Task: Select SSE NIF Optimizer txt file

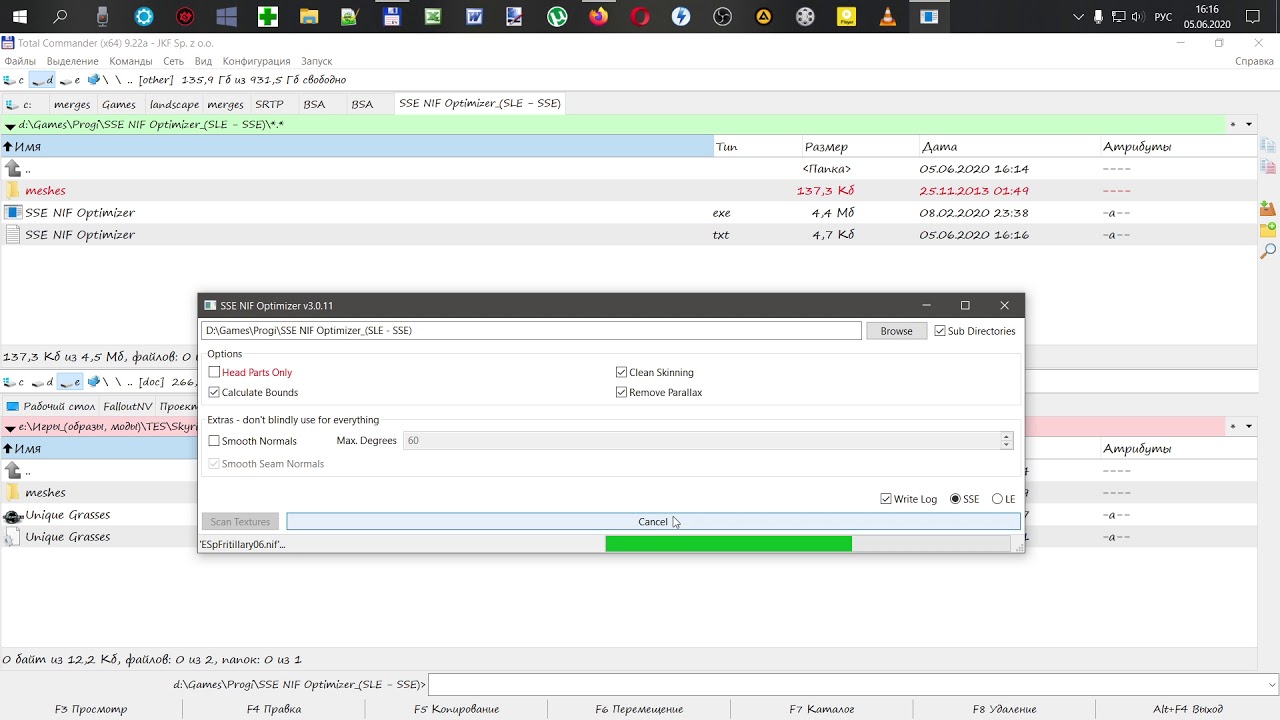Action: point(80,235)
